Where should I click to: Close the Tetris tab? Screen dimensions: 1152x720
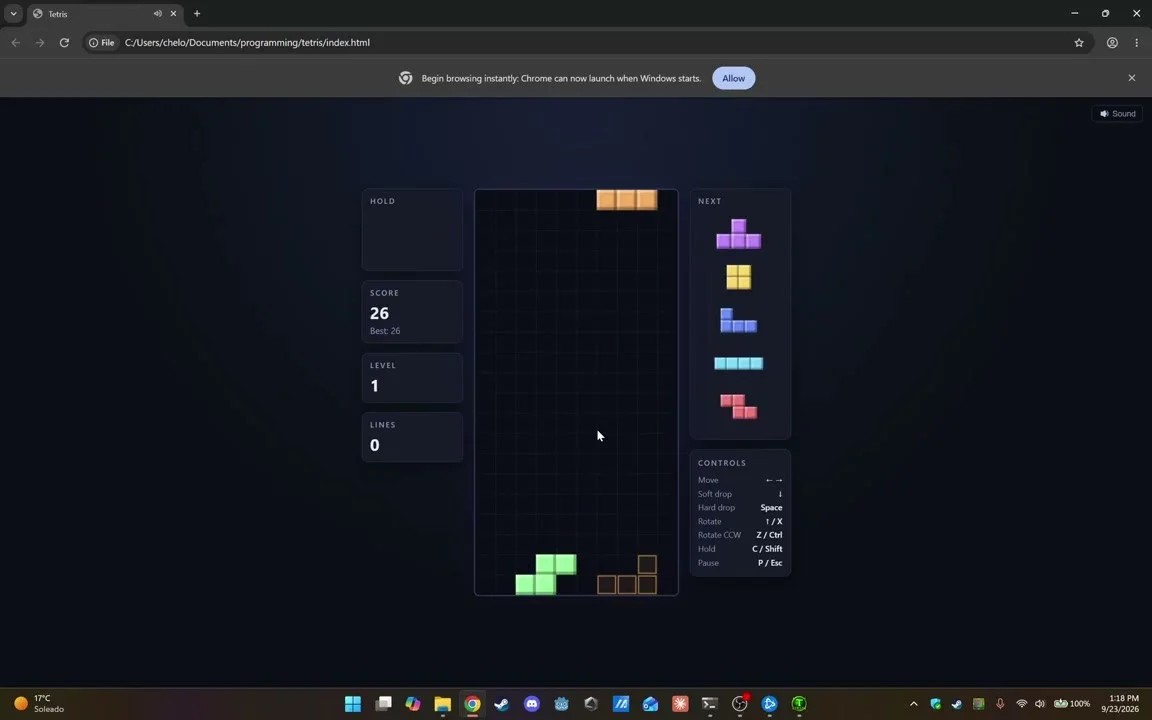pyautogui.click(x=173, y=13)
